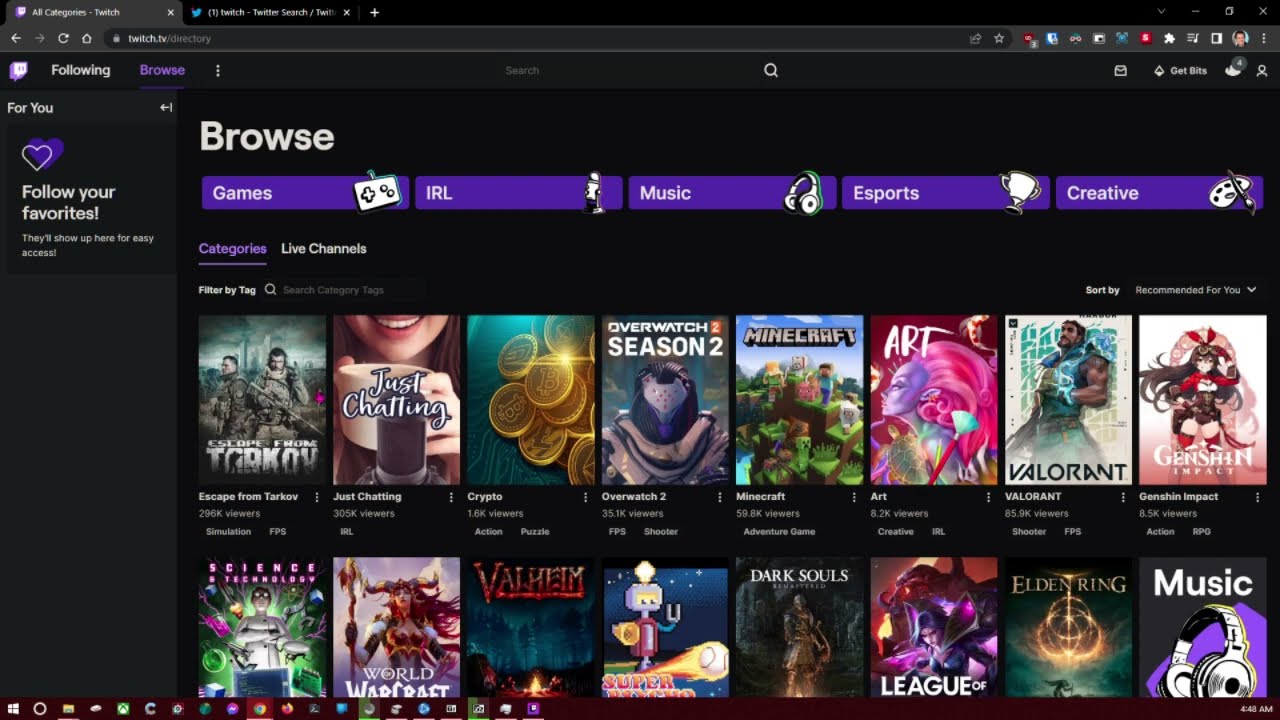Open options menu for Minecraft
Viewport: 1280px width, 720px height.
(x=854, y=497)
